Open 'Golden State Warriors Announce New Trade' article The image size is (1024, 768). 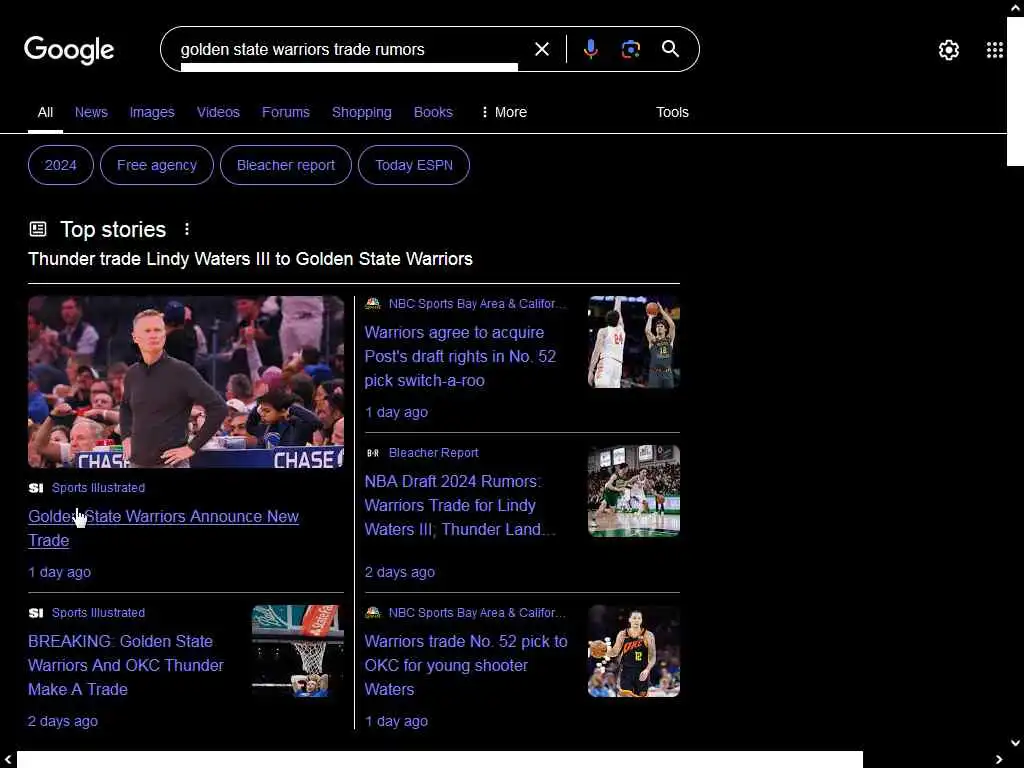[x=163, y=528]
